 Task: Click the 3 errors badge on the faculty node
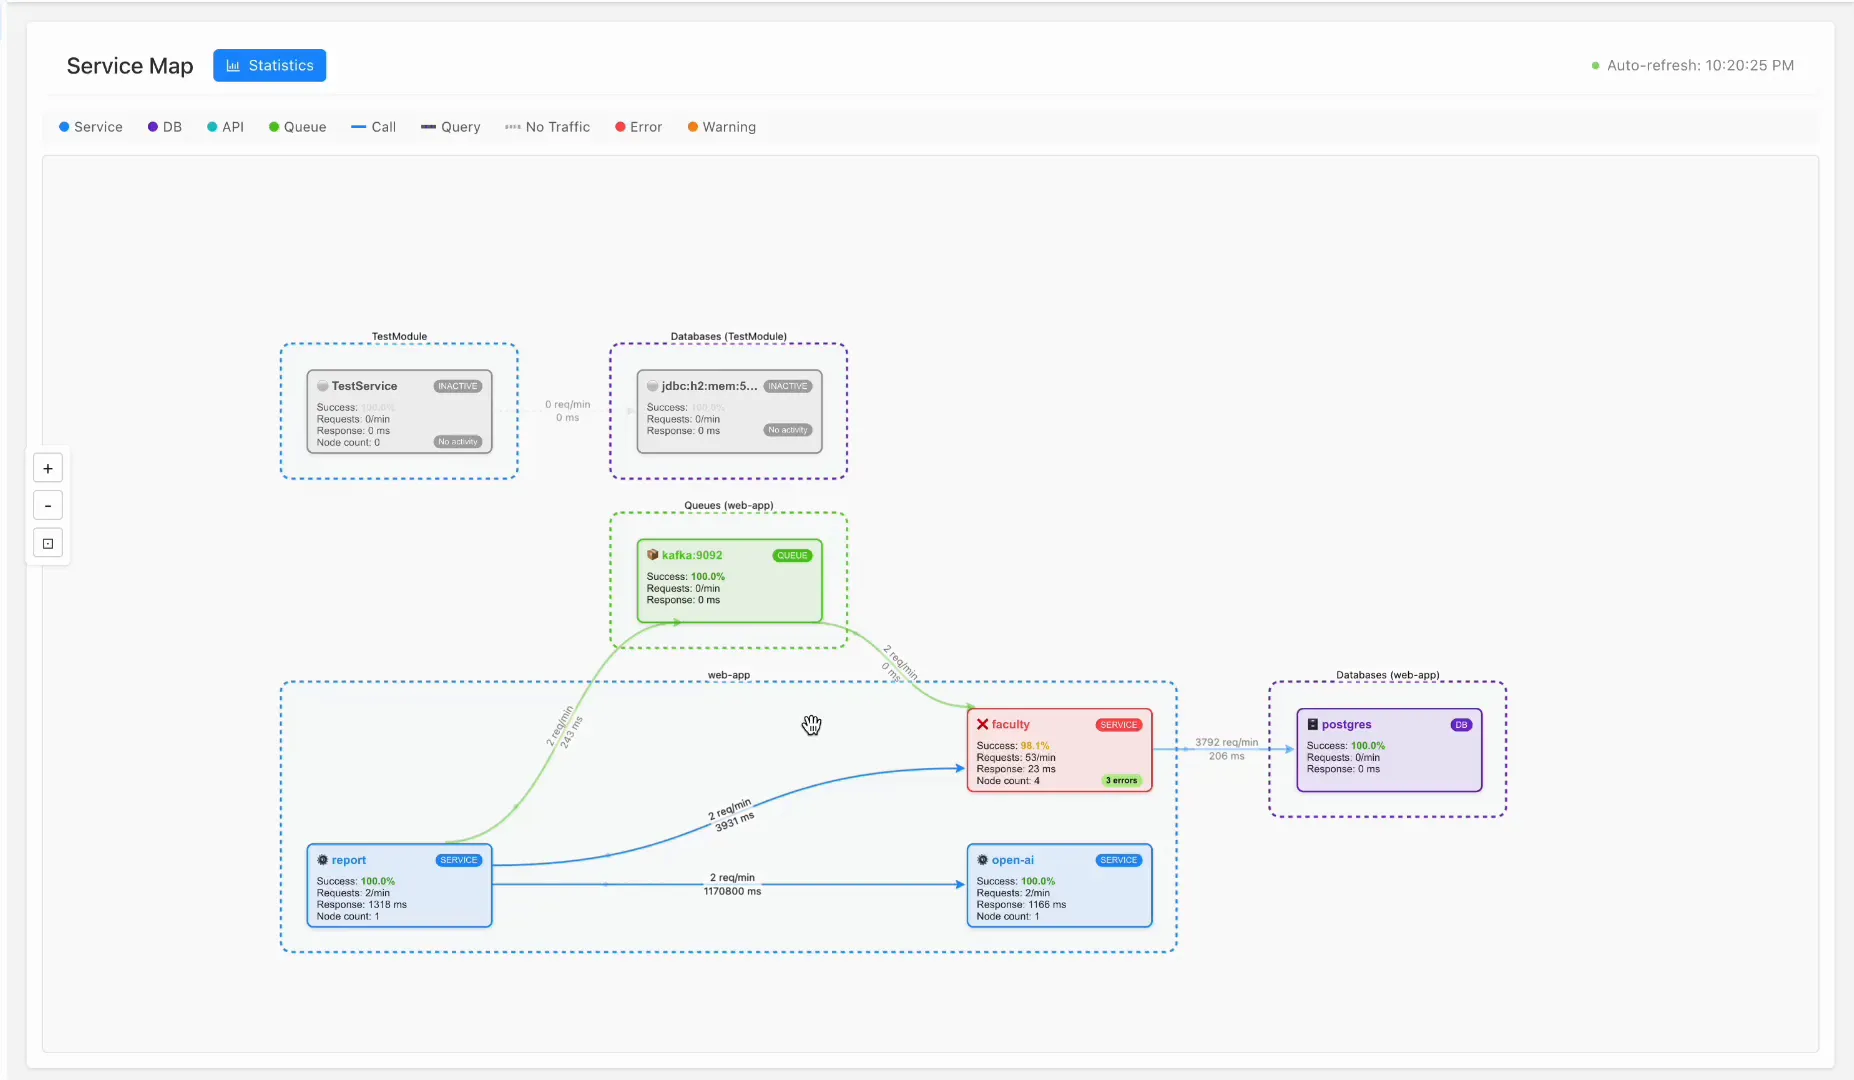point(1121,780)
